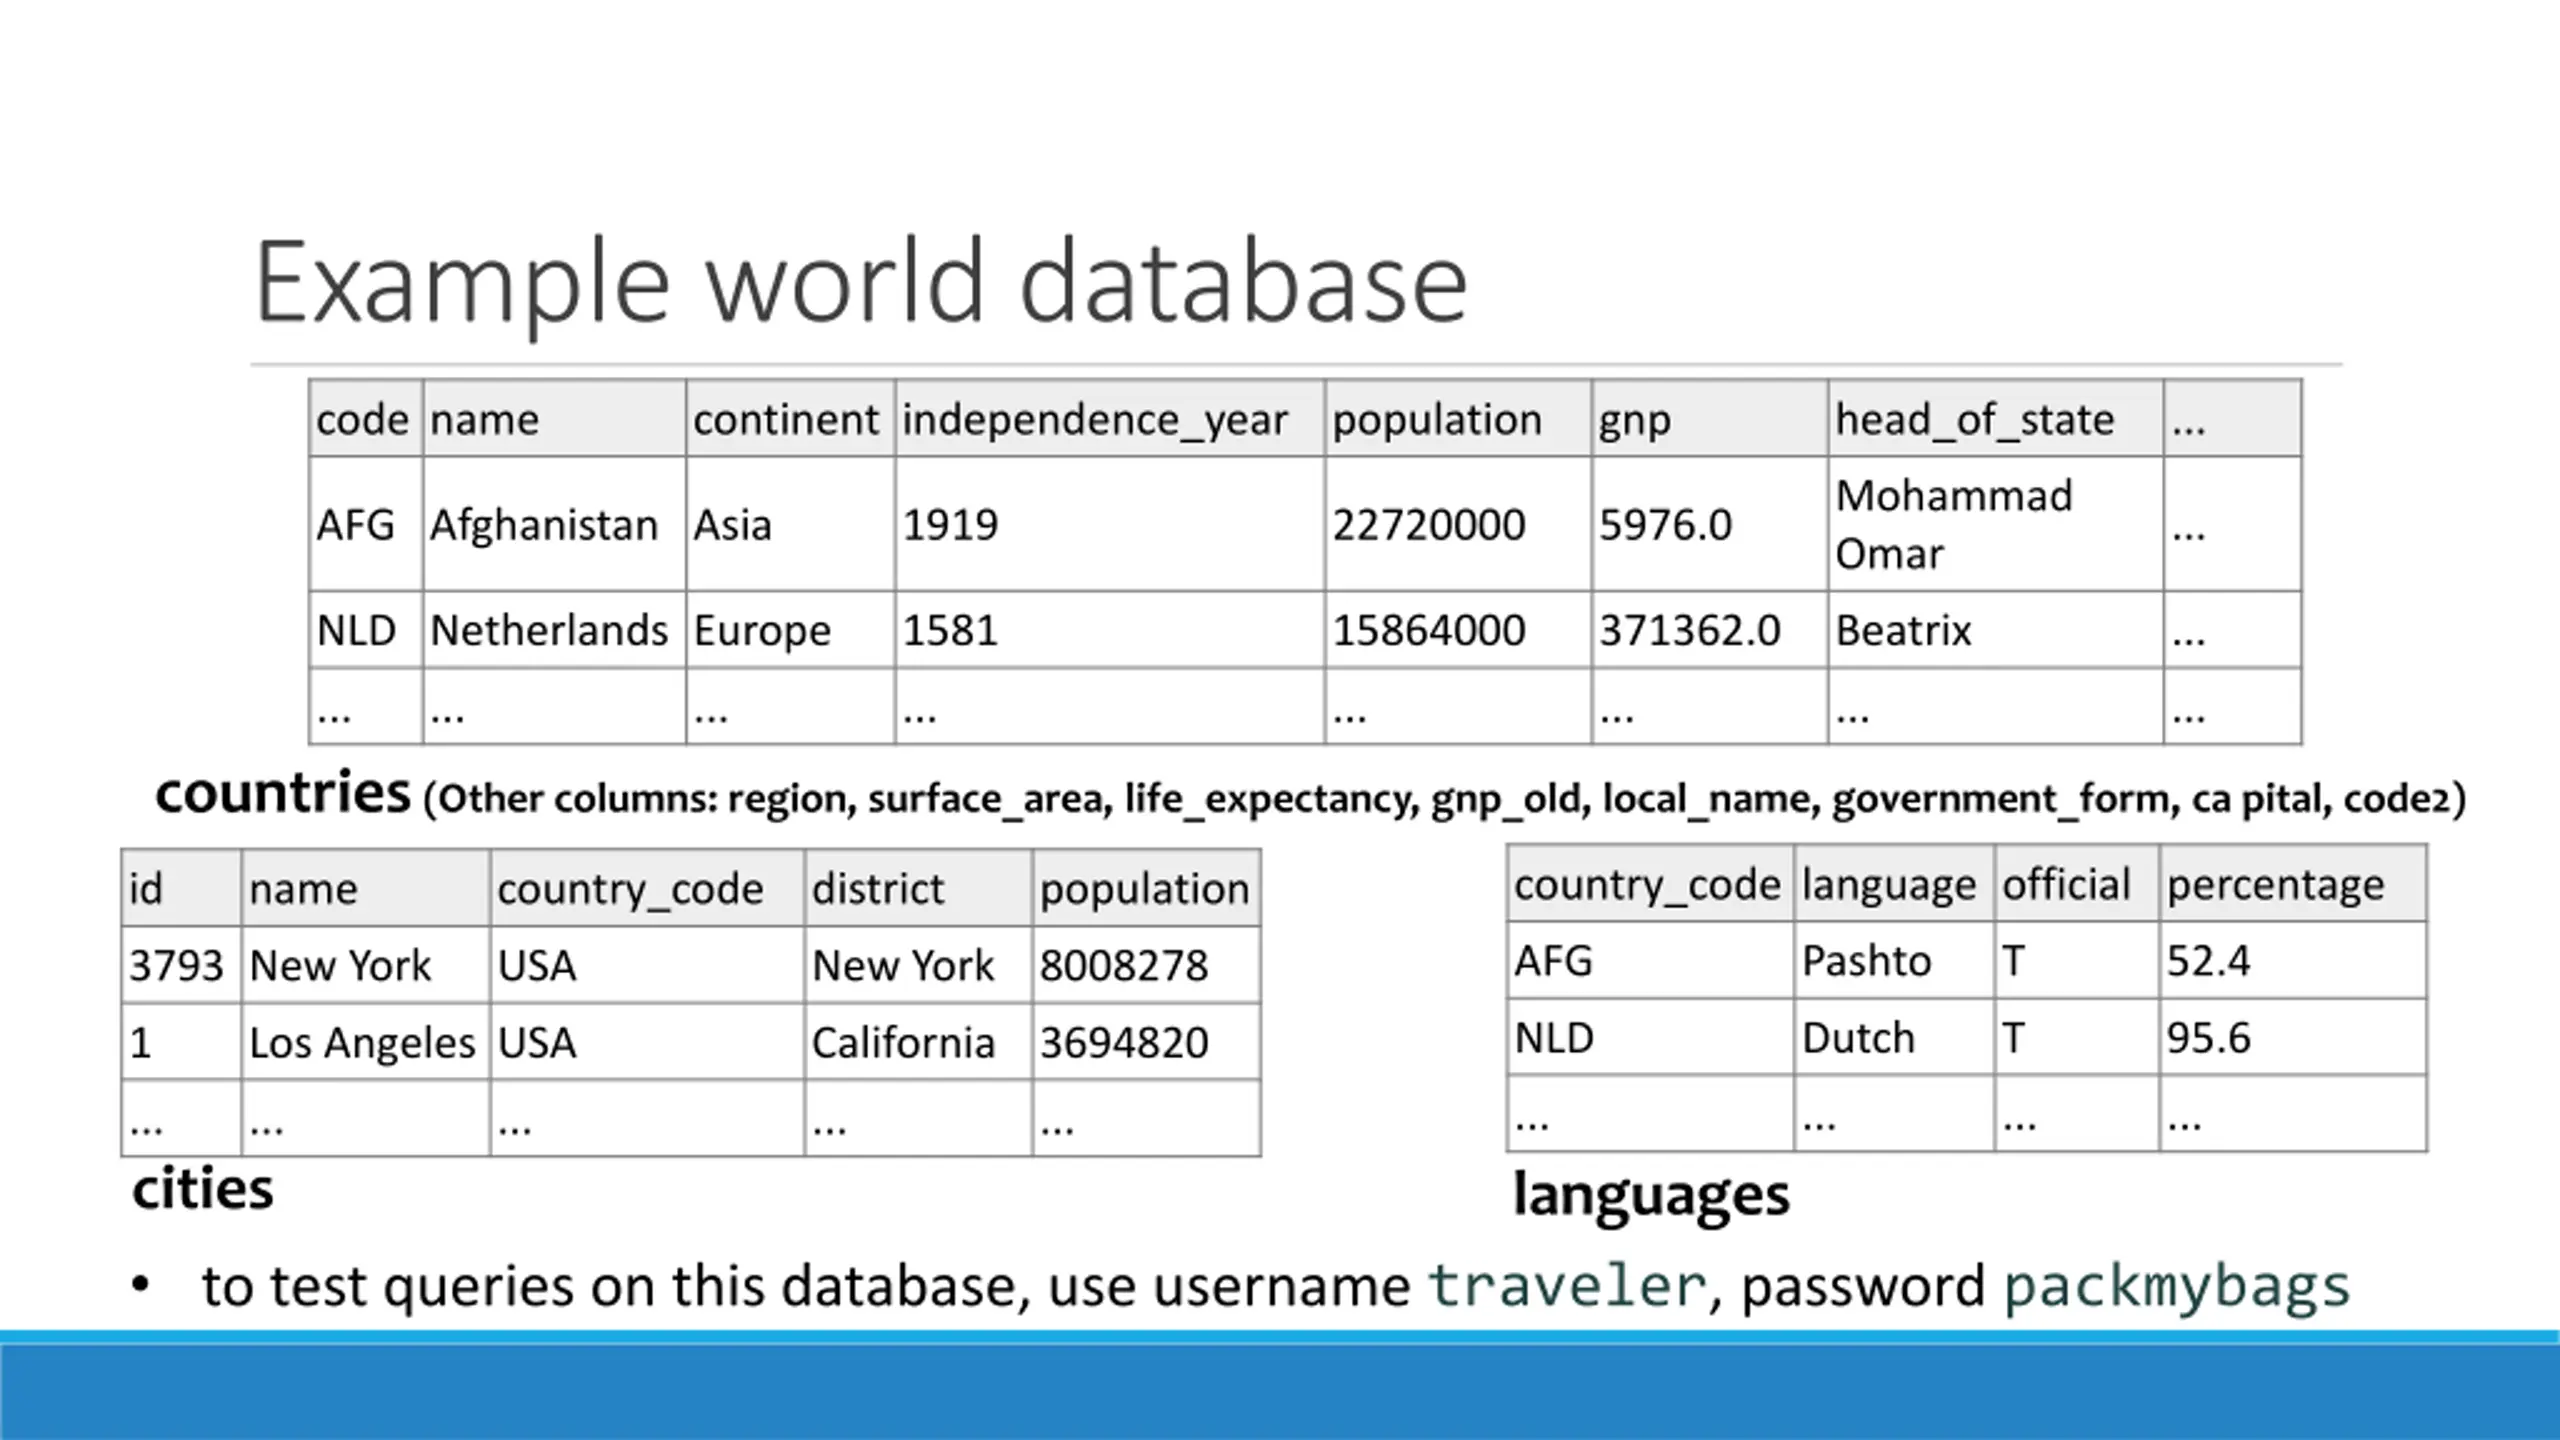Click the 'gnp' column header

[1710, 418]
